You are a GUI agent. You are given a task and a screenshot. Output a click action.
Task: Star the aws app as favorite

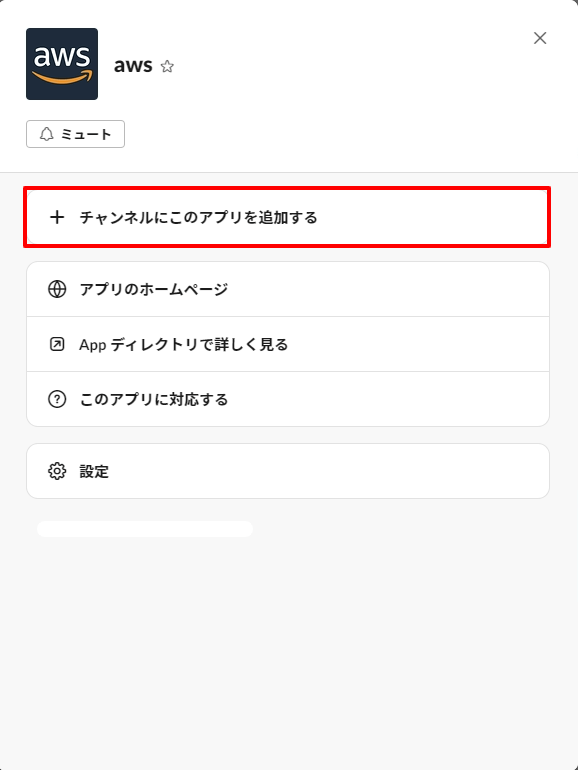click(x=167, y=66)
